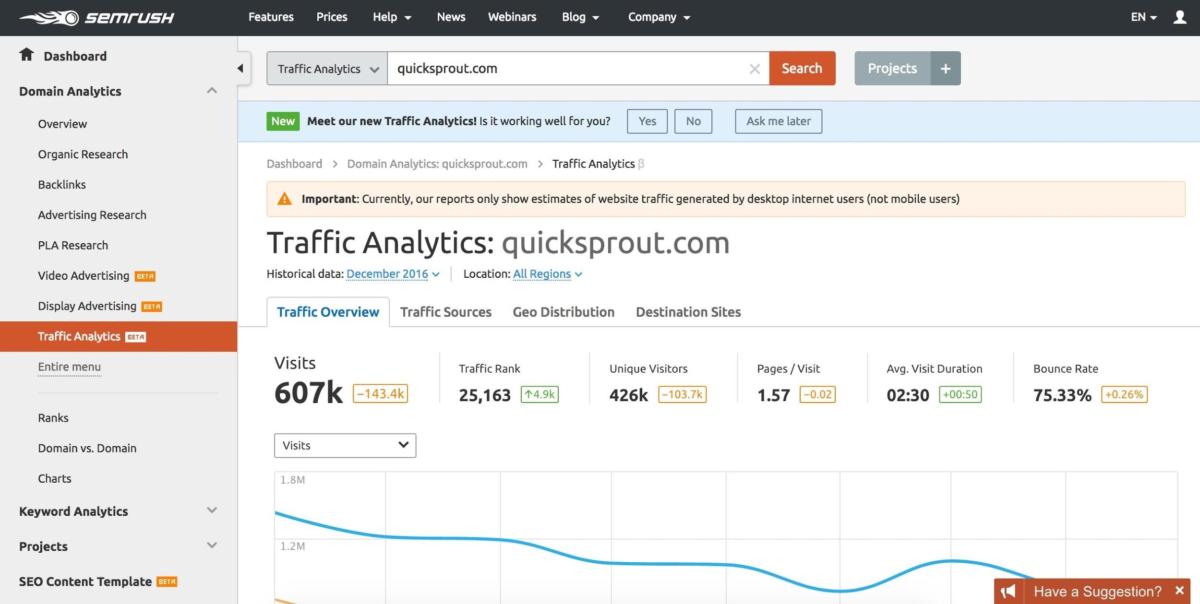The height and width of the screenshot is (604, 1200).
Task: Click Domain Analytics: quicksprout.com breadcrumb
Action: tap(437, 164)
